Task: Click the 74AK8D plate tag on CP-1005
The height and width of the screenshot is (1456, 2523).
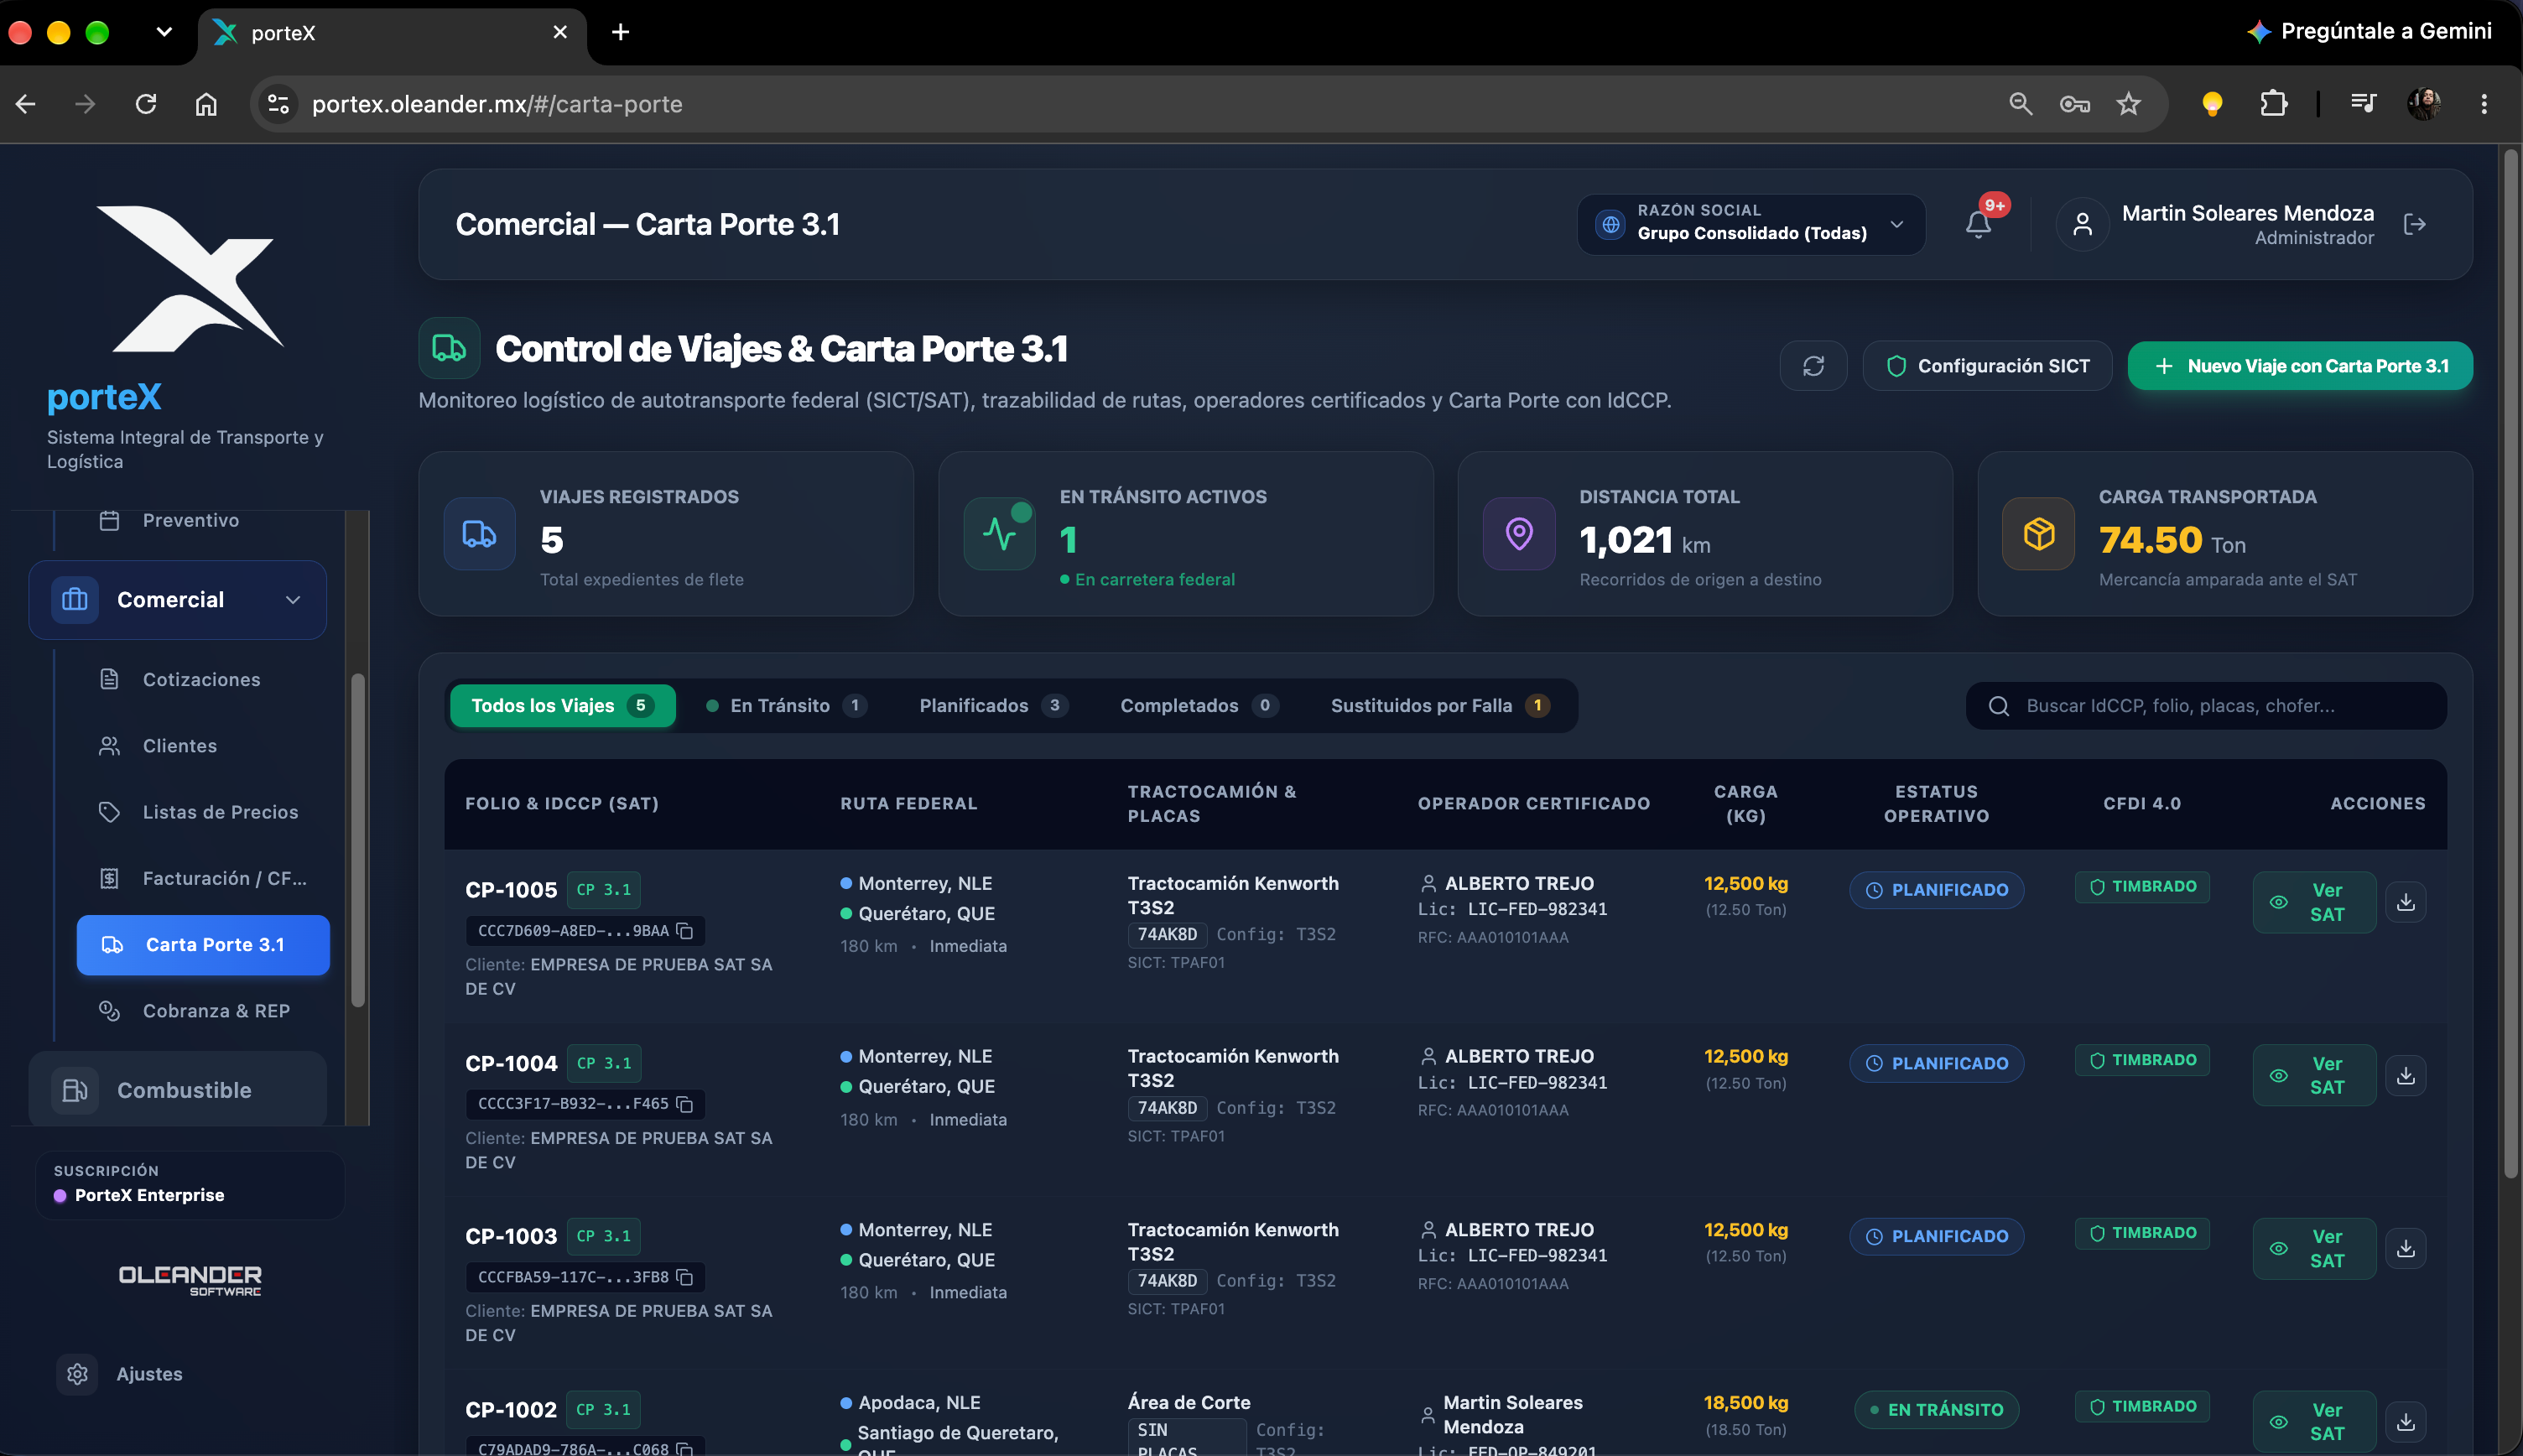Action: [x=1167, y=934]
